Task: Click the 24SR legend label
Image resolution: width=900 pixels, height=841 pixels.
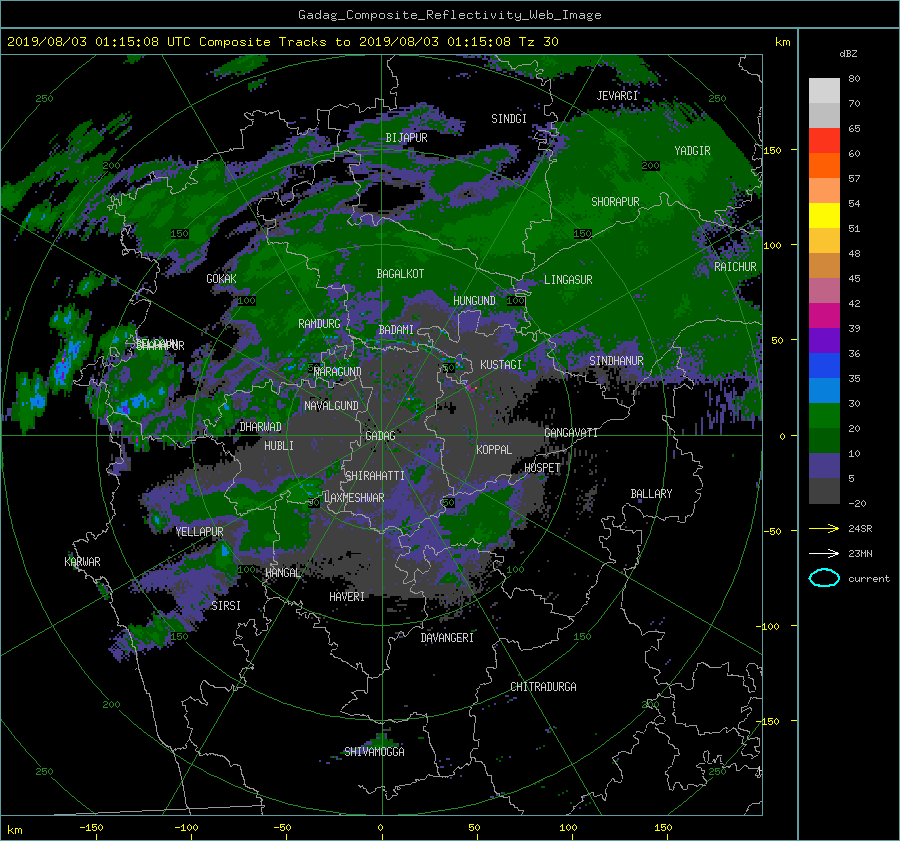Action: [860, 529]
